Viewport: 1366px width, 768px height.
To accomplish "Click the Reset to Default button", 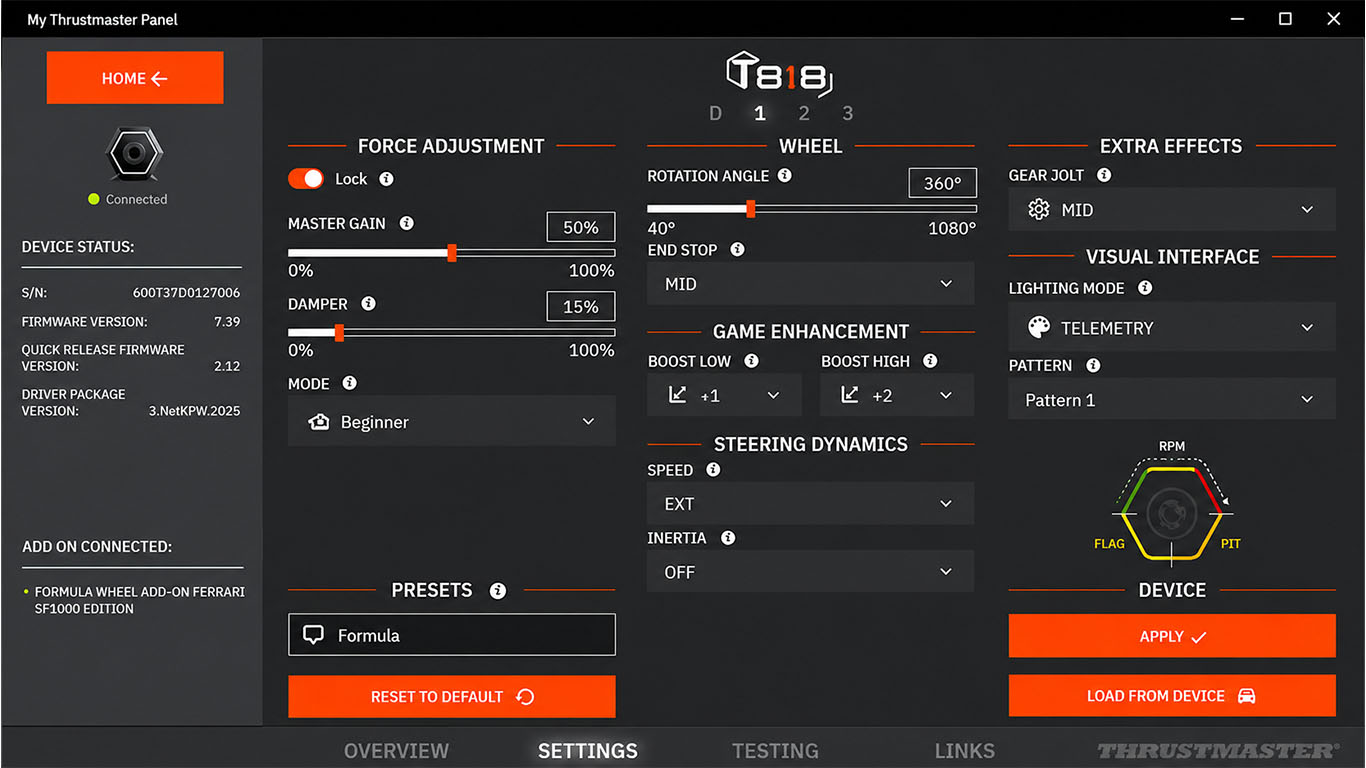I will [452, 697].
